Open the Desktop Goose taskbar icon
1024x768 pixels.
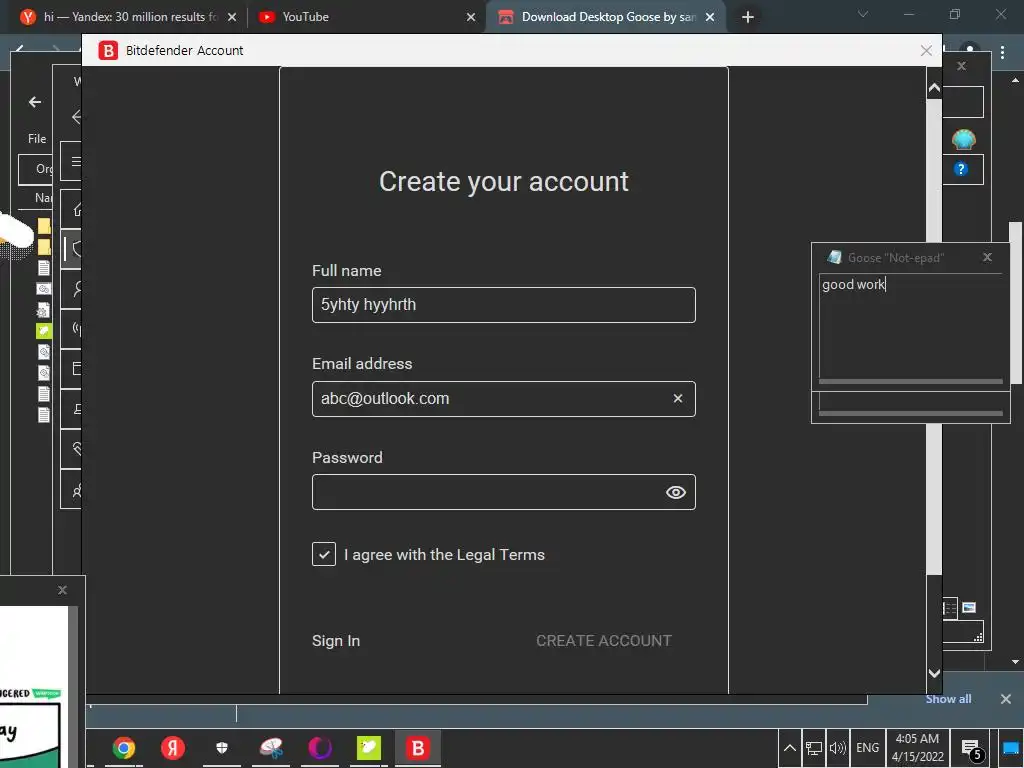coord(368,748)
